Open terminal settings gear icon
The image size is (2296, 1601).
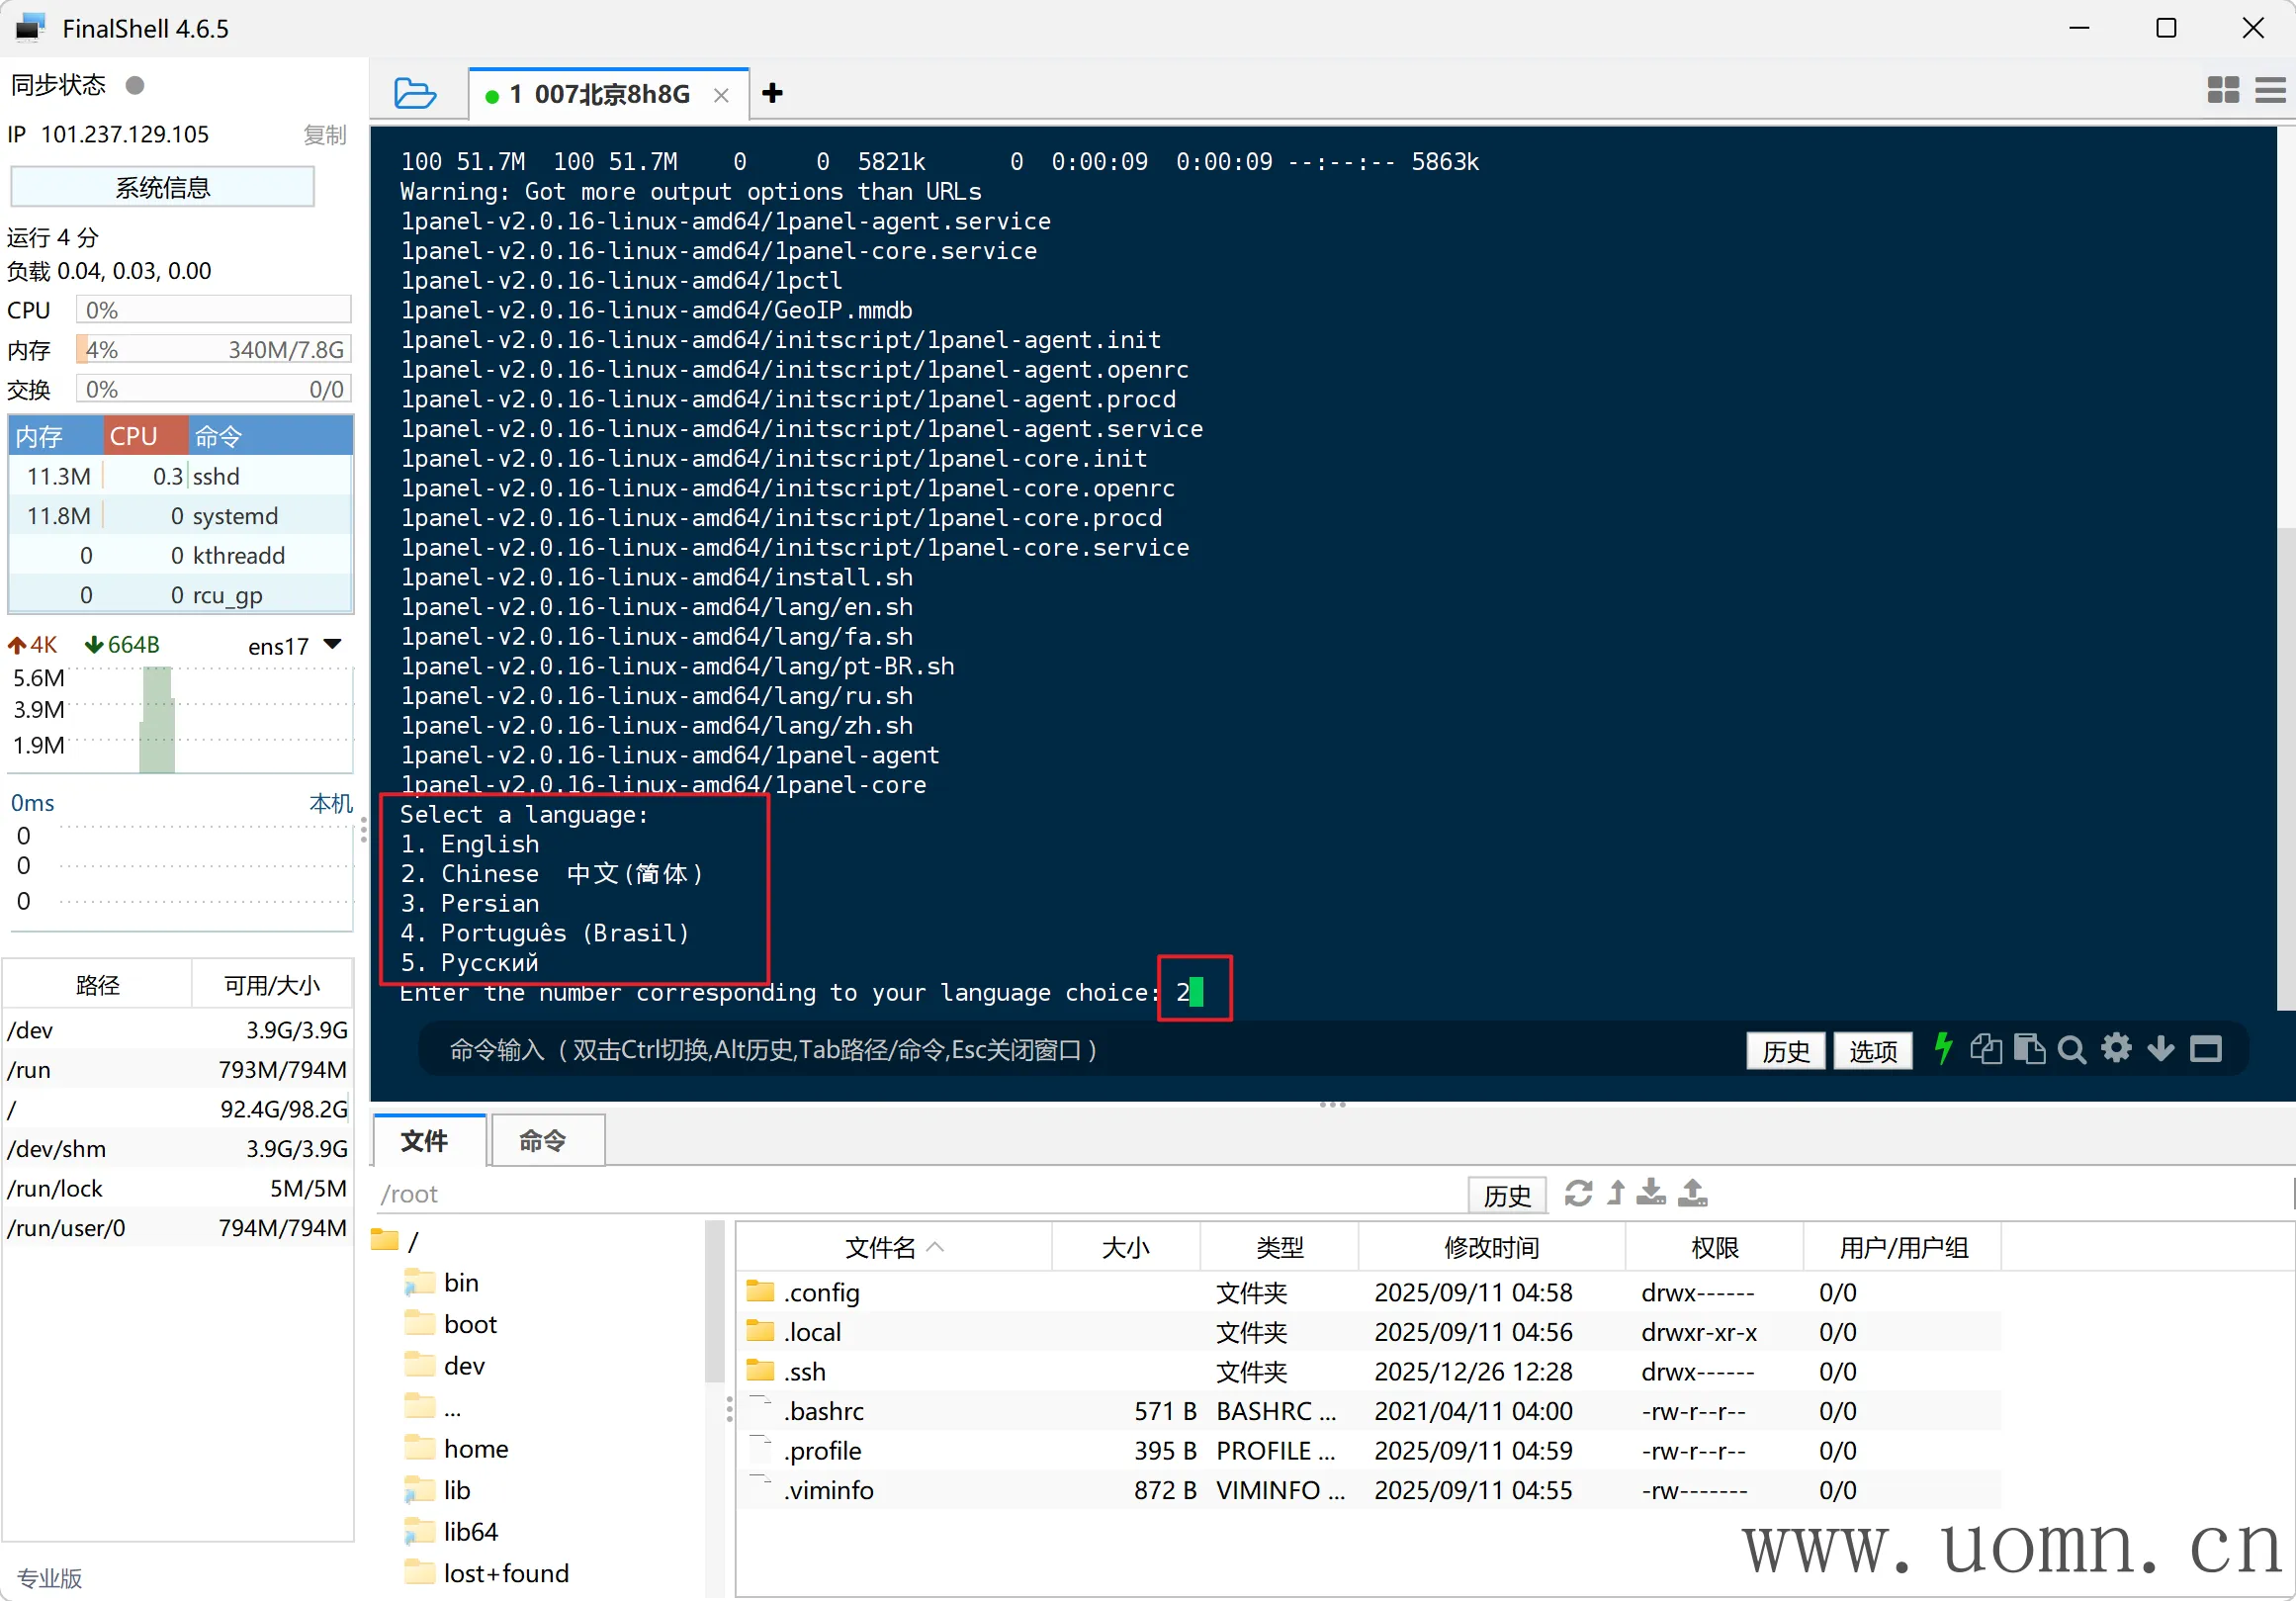2115,1049
